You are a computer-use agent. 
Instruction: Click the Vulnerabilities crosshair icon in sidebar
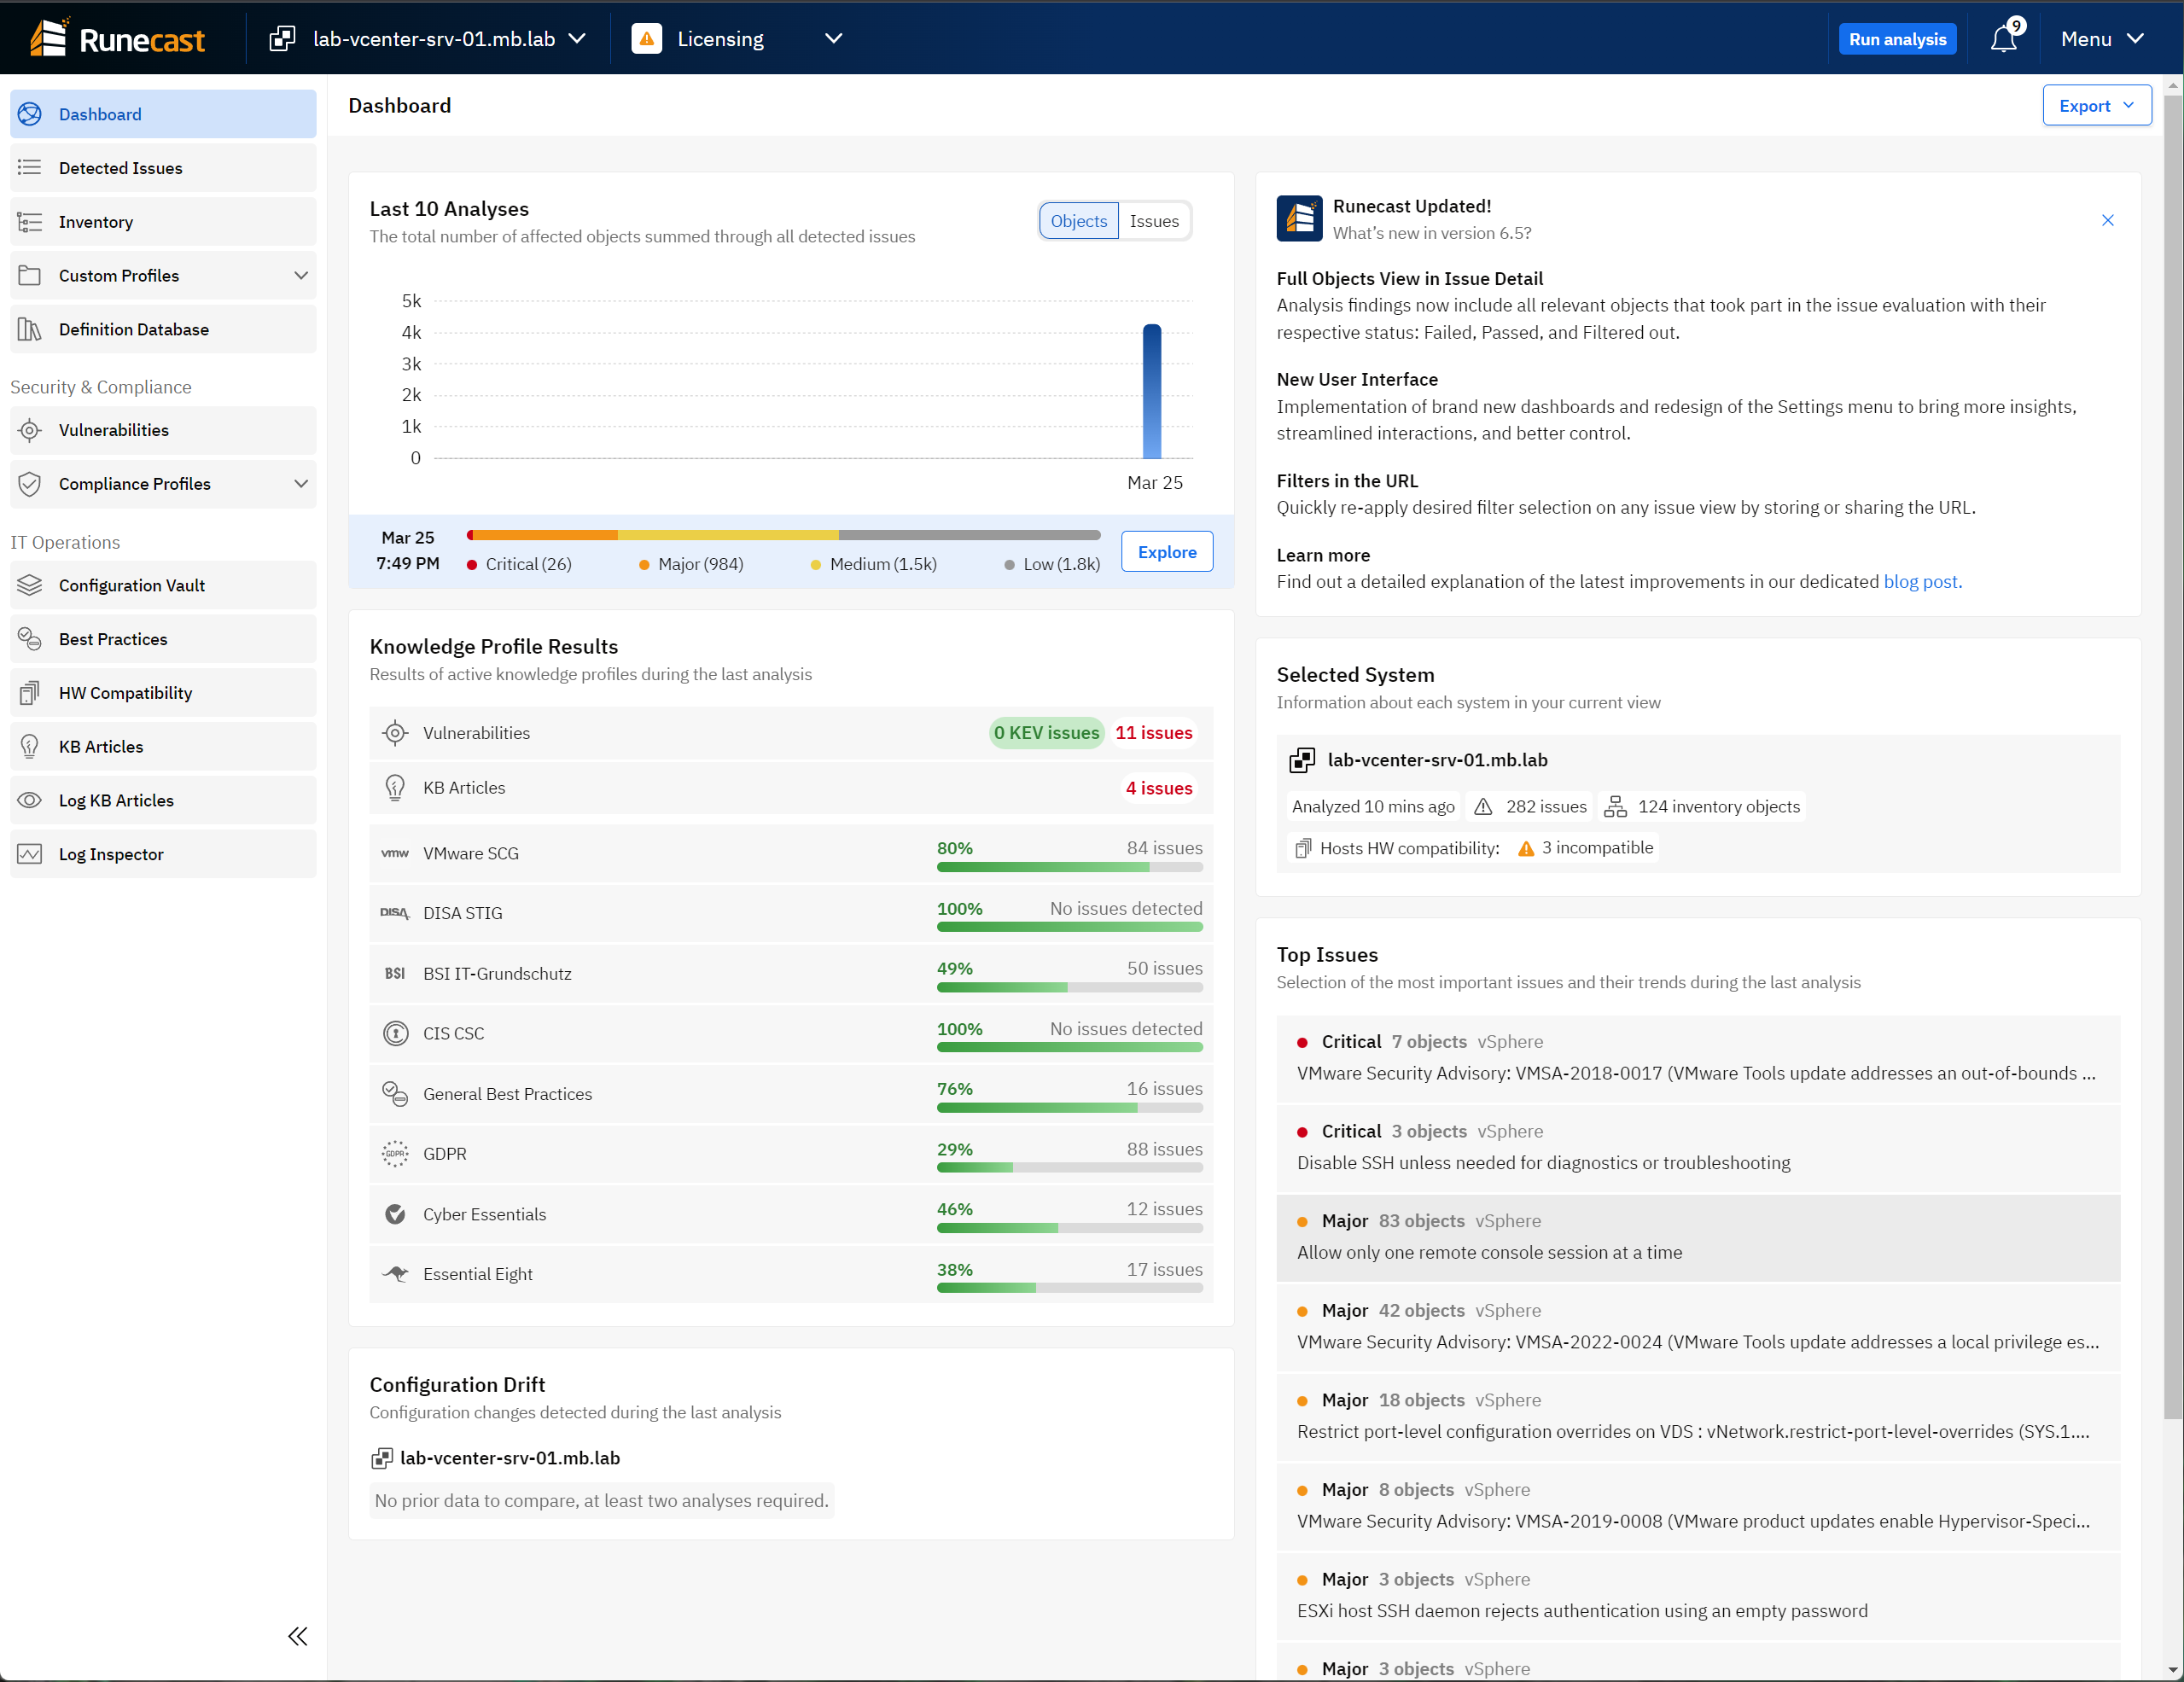[30, 430]
